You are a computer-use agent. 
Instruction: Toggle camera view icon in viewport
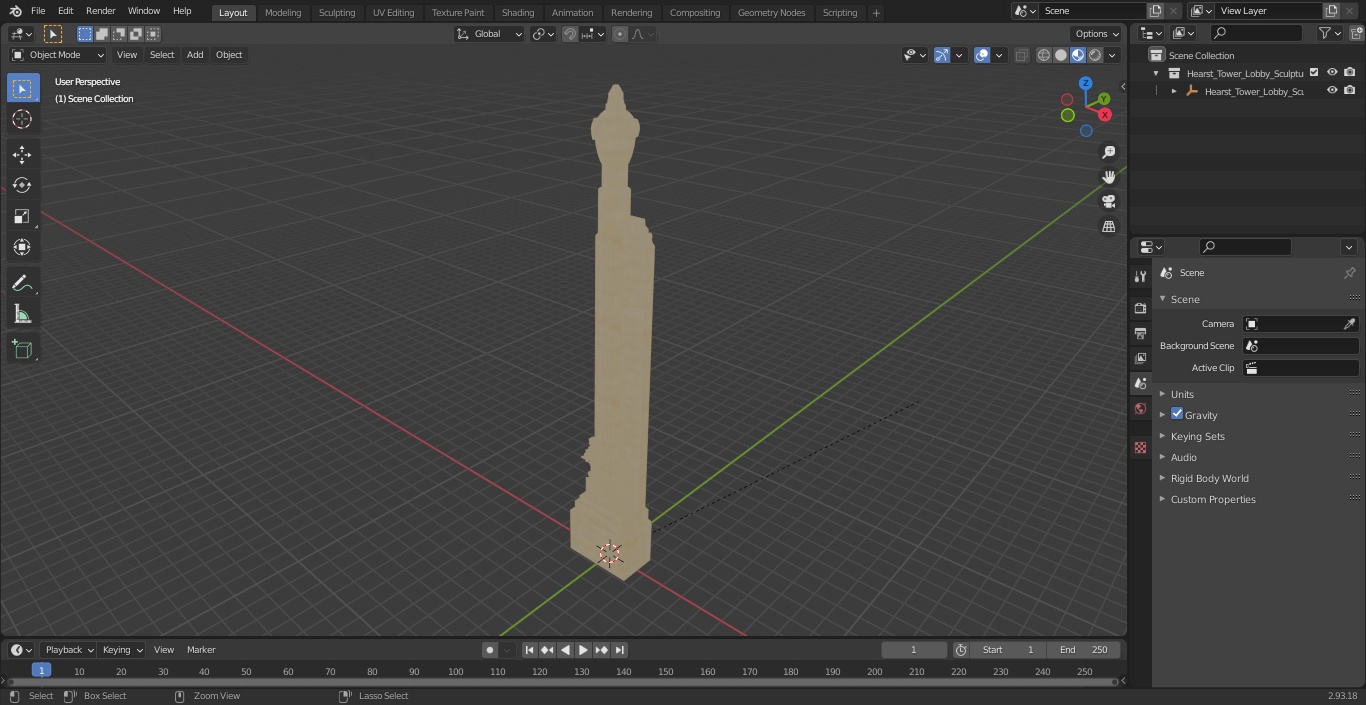(x=1108, y=201)
